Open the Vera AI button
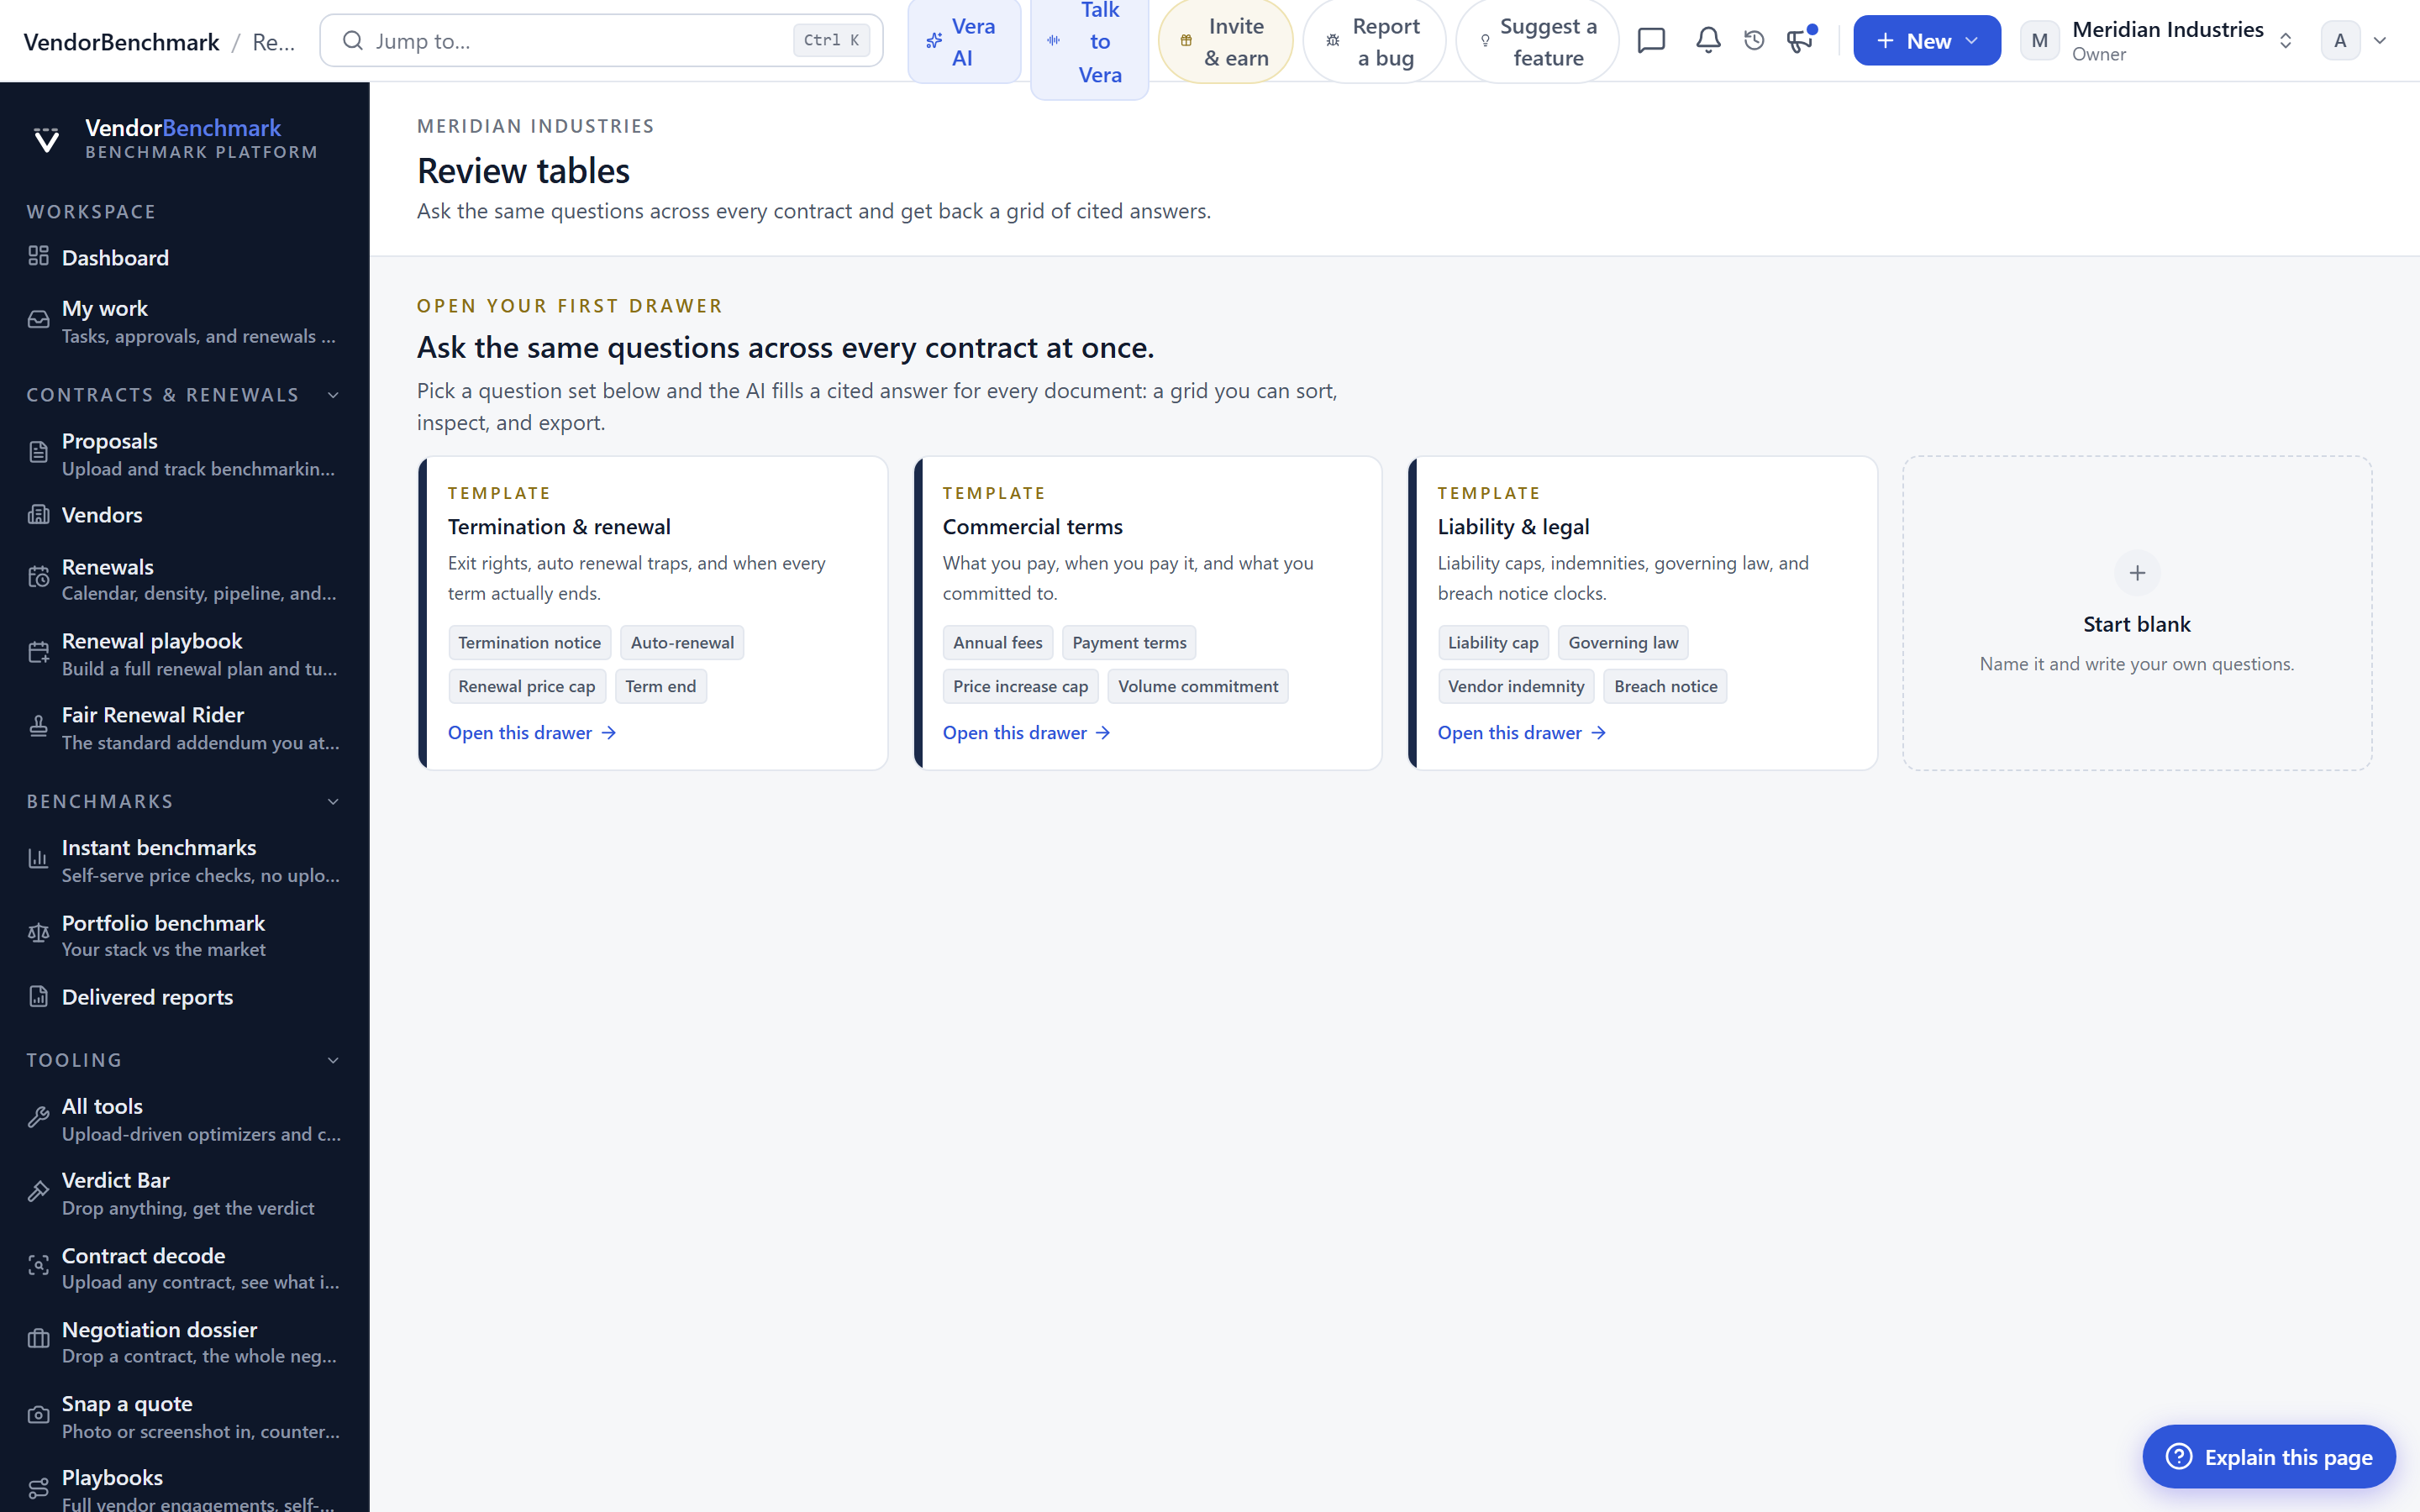The height and width of the screenshot is (1512, 2420). pos(964,41)
